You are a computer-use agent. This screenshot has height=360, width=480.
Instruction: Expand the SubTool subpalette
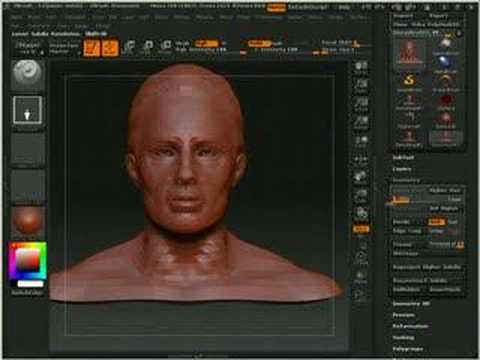[x=403, y=158]
